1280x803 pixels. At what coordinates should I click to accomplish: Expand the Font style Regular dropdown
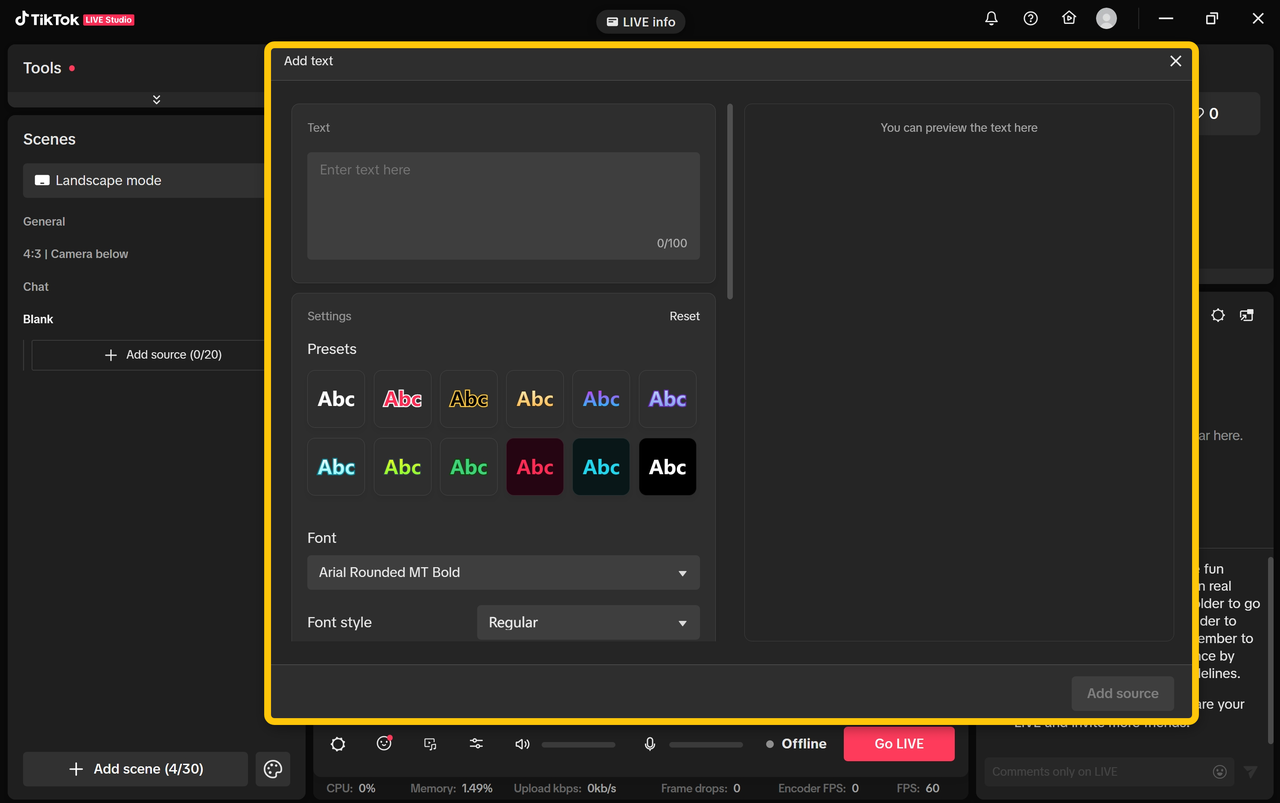[x=588, y=622]
